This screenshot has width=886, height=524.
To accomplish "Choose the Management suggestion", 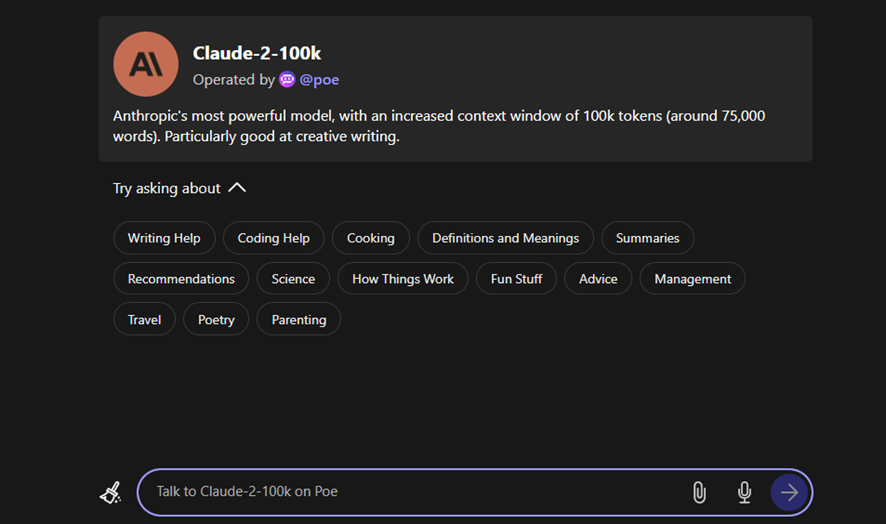I will click(x=692, y=279).
